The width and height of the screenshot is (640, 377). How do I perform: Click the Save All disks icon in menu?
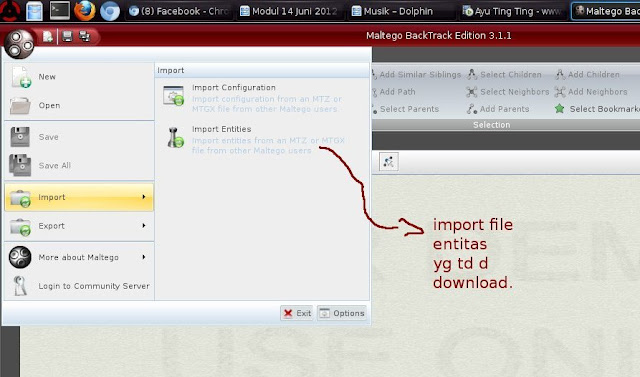(x=20, y=165)
